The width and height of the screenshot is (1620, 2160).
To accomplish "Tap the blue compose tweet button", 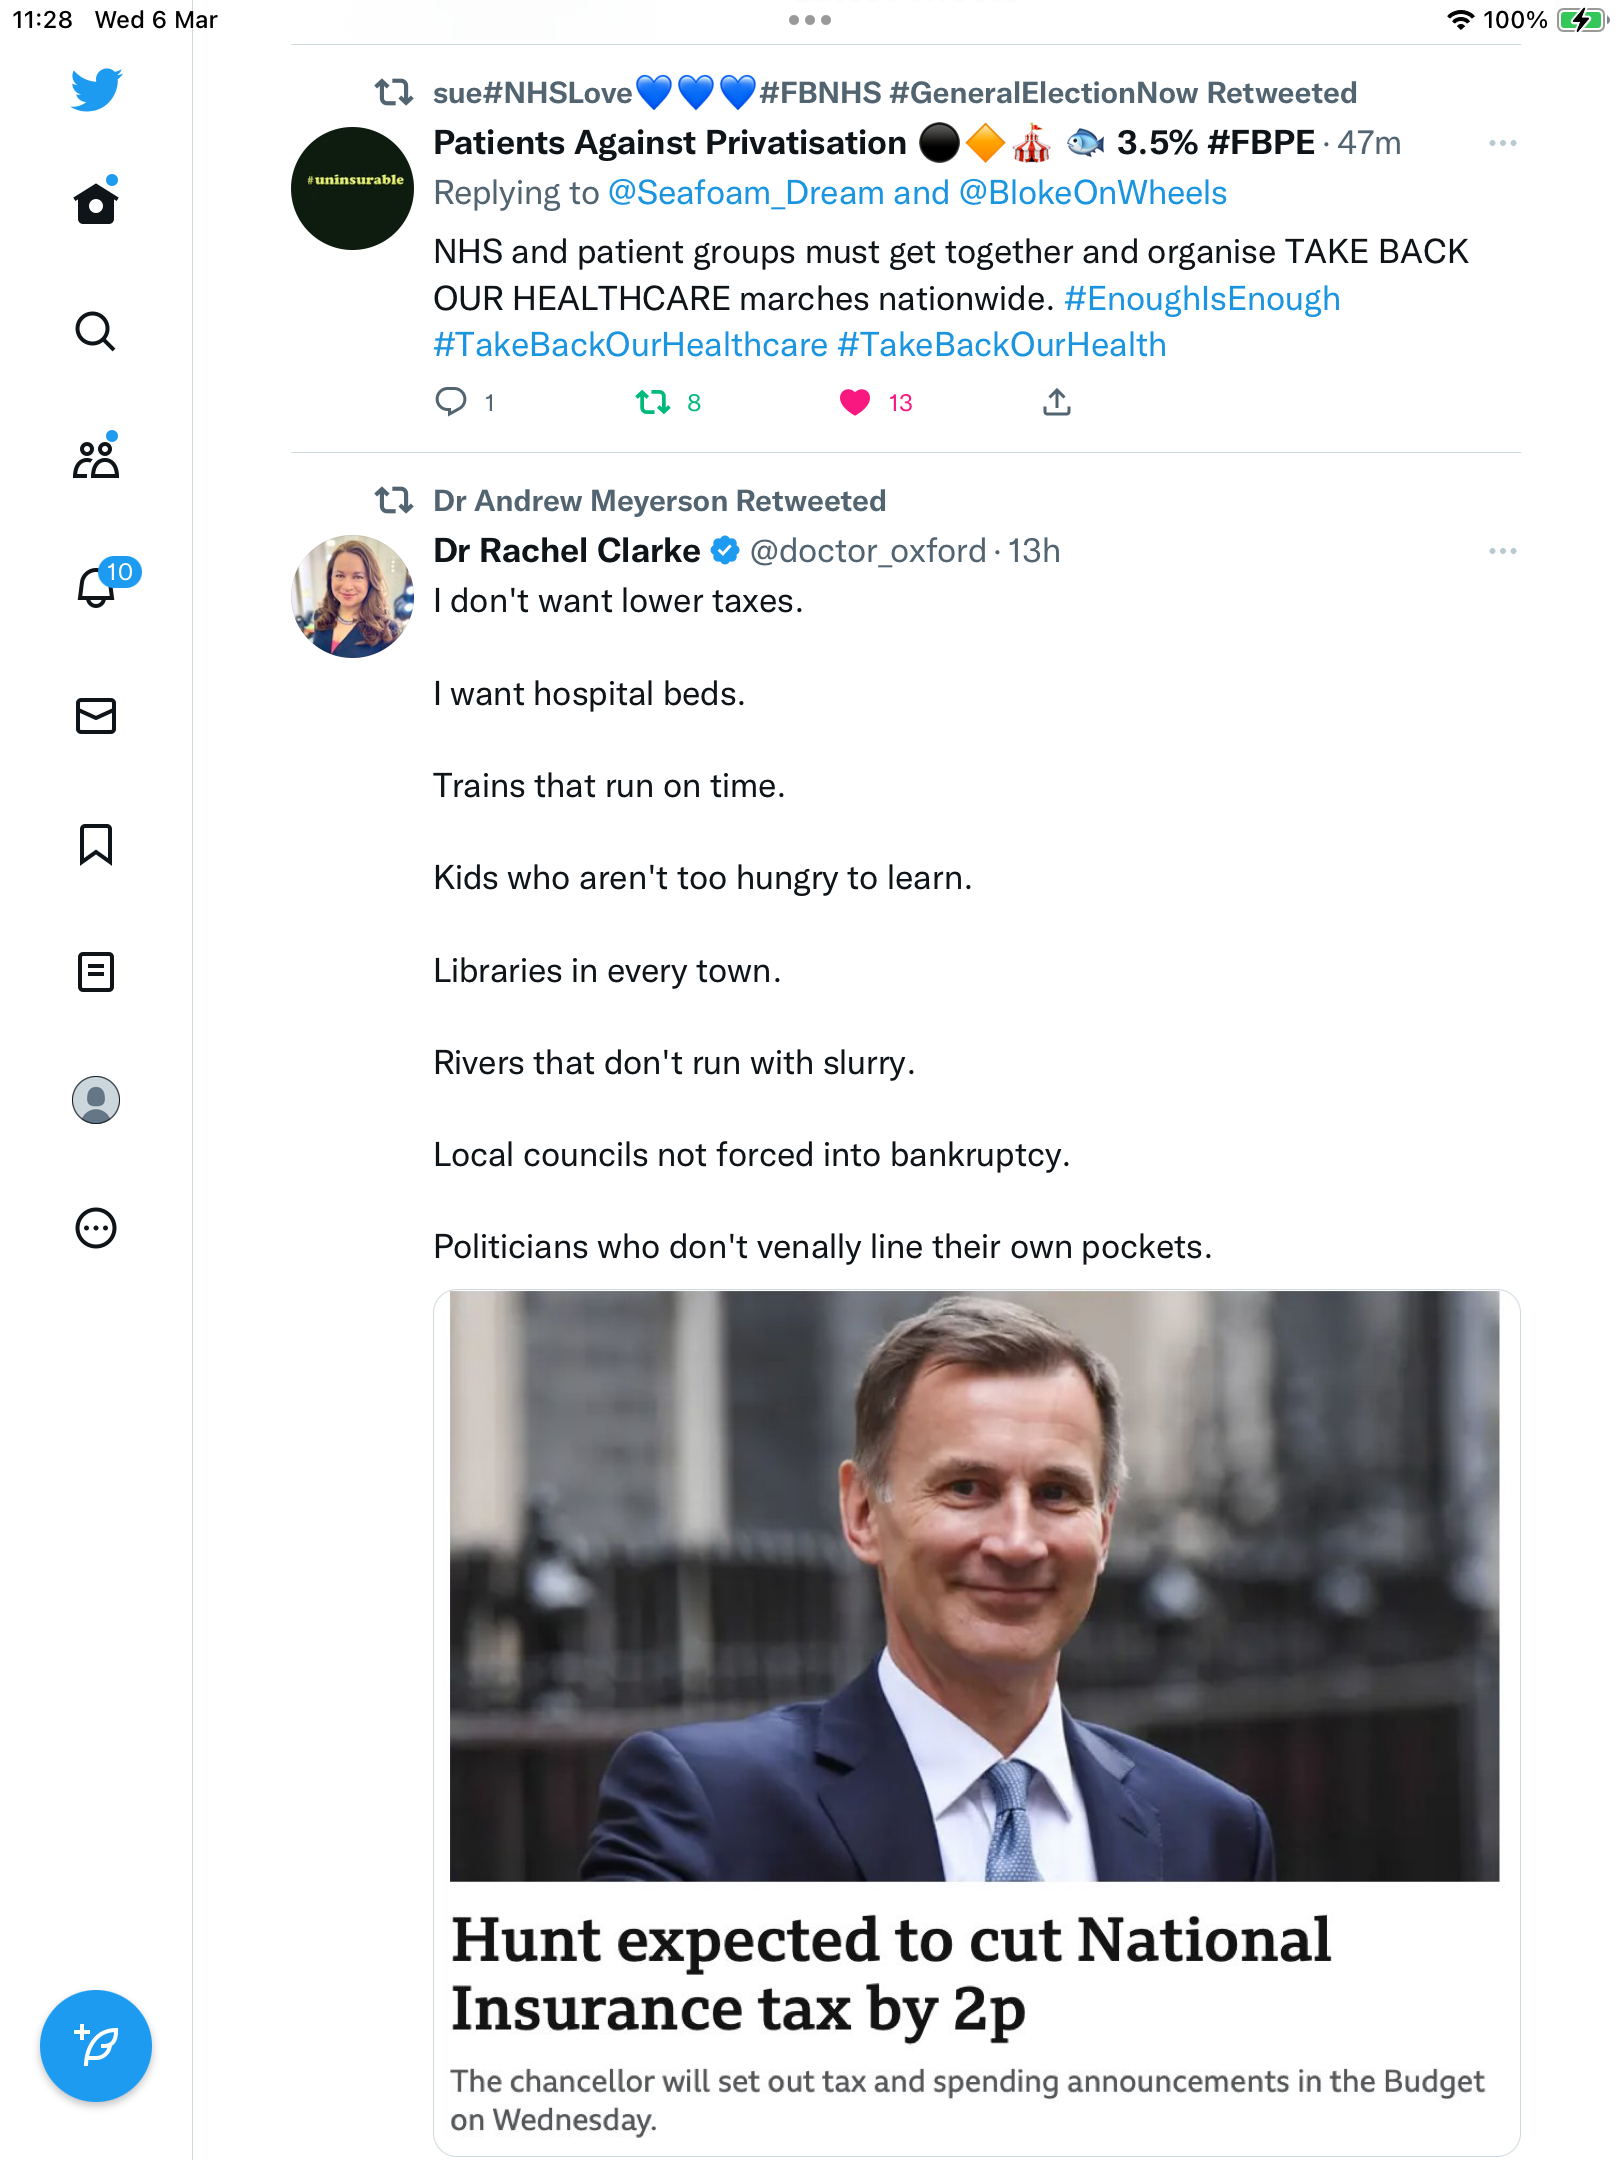I will point(96,2045).
